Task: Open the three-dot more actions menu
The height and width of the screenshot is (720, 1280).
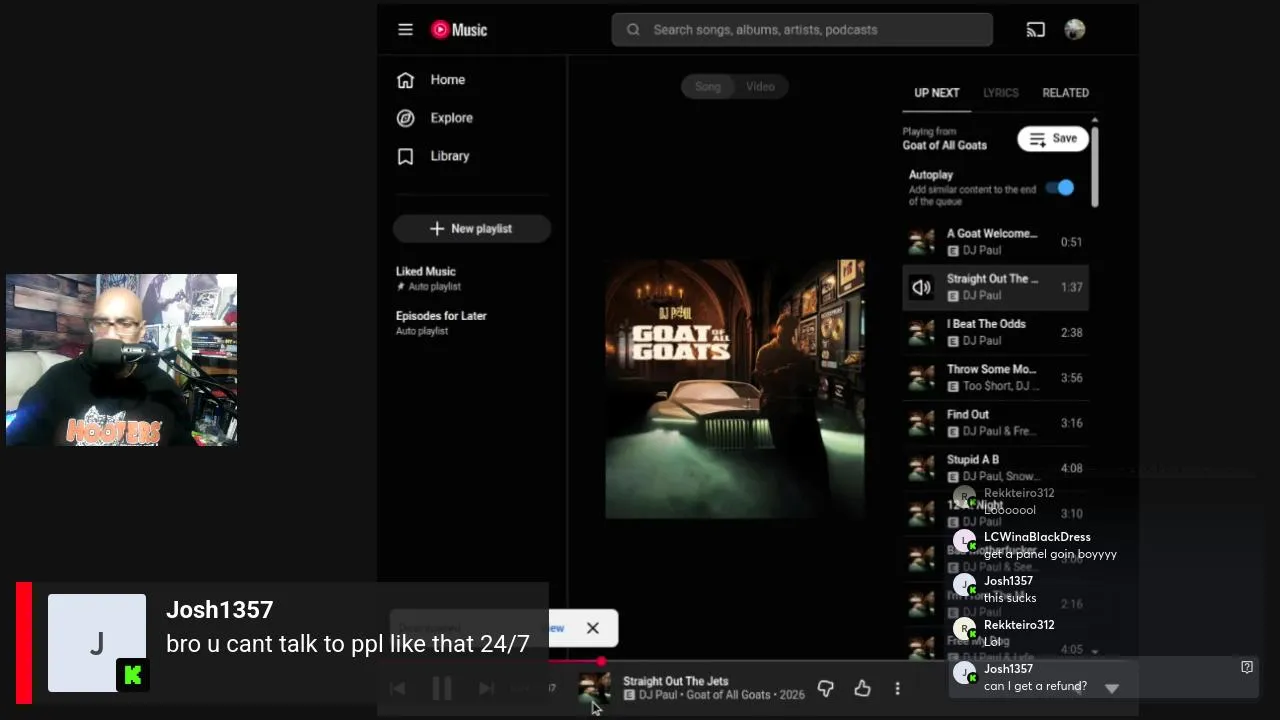Action: pyautogui.click(x=897, y=688)
